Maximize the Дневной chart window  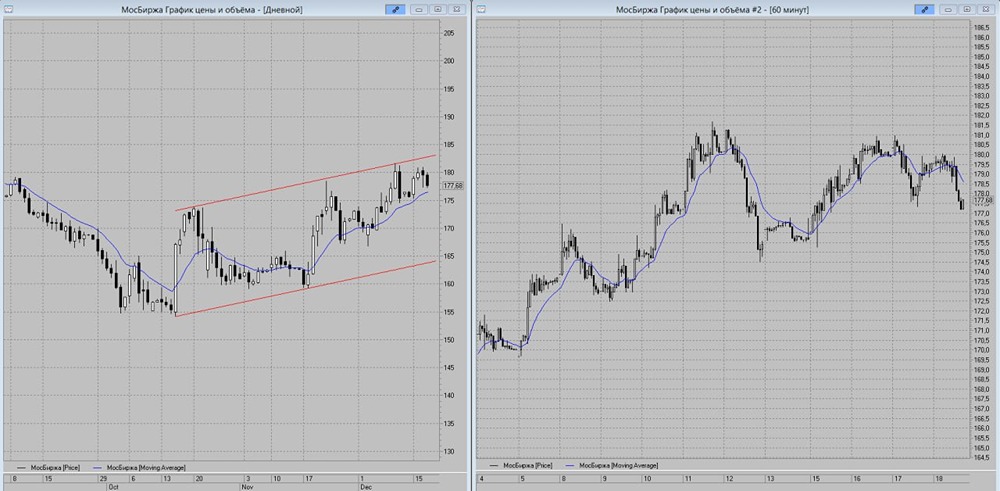click(438, 10)
